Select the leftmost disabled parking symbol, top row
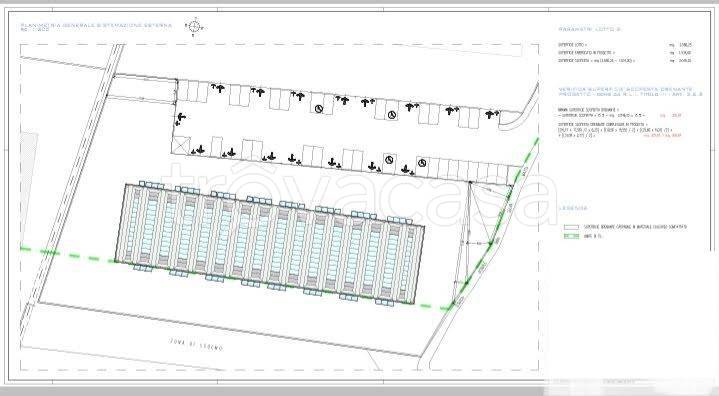This screenshot has width=719, height=396. click(x=319, y=108)
